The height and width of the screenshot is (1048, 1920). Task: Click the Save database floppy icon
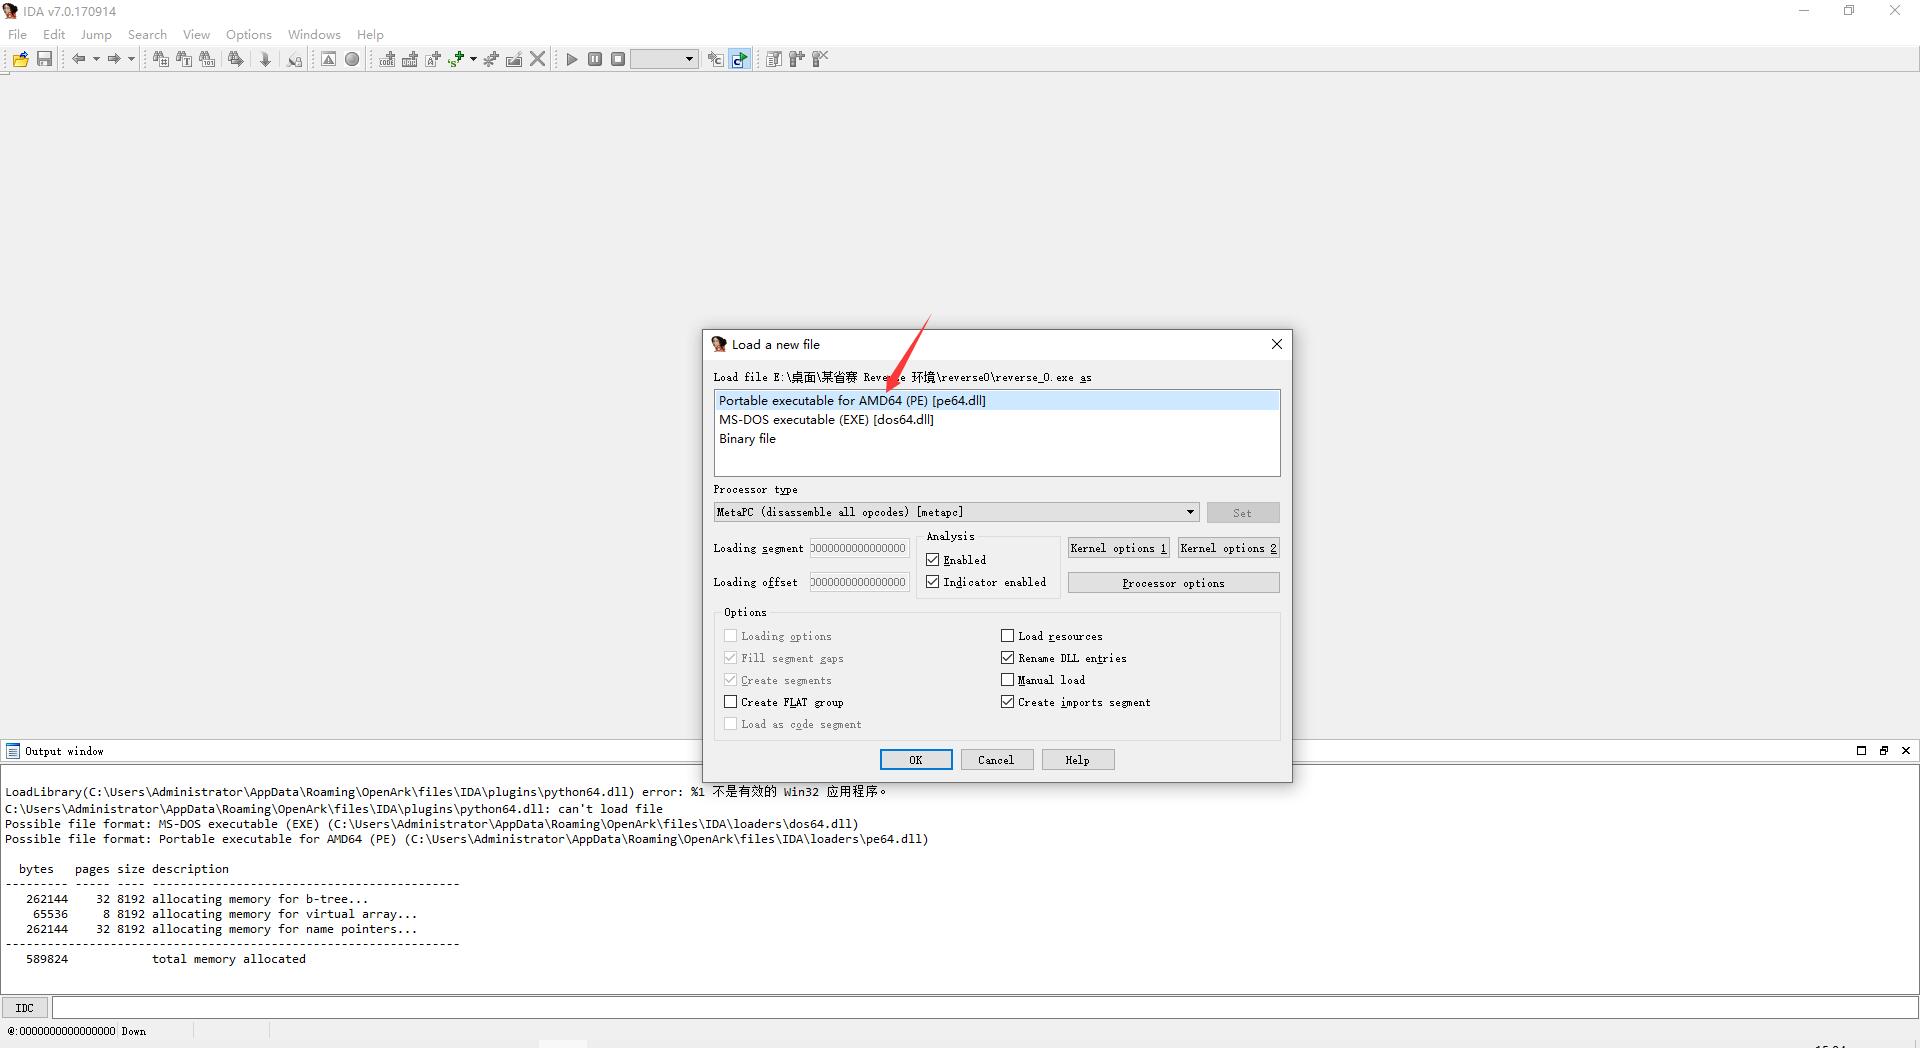click(x=44, y=59)
